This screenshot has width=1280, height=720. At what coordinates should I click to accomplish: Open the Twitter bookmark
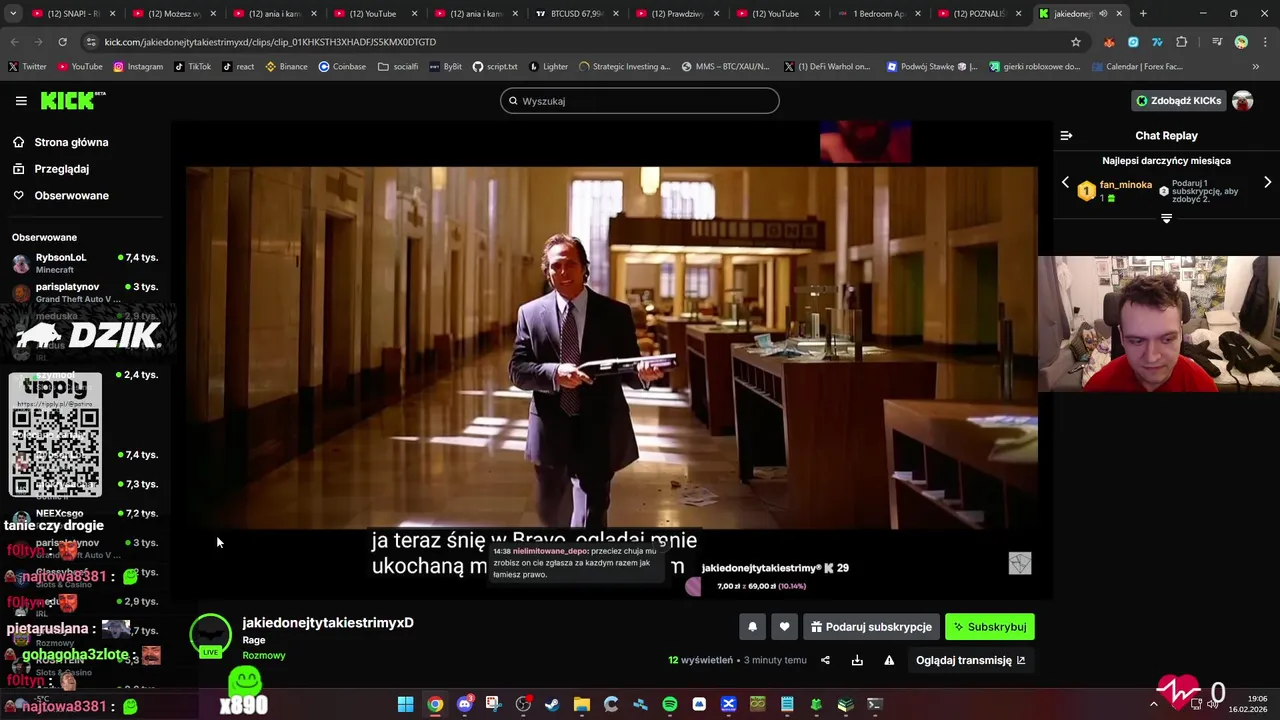[27, 67]
